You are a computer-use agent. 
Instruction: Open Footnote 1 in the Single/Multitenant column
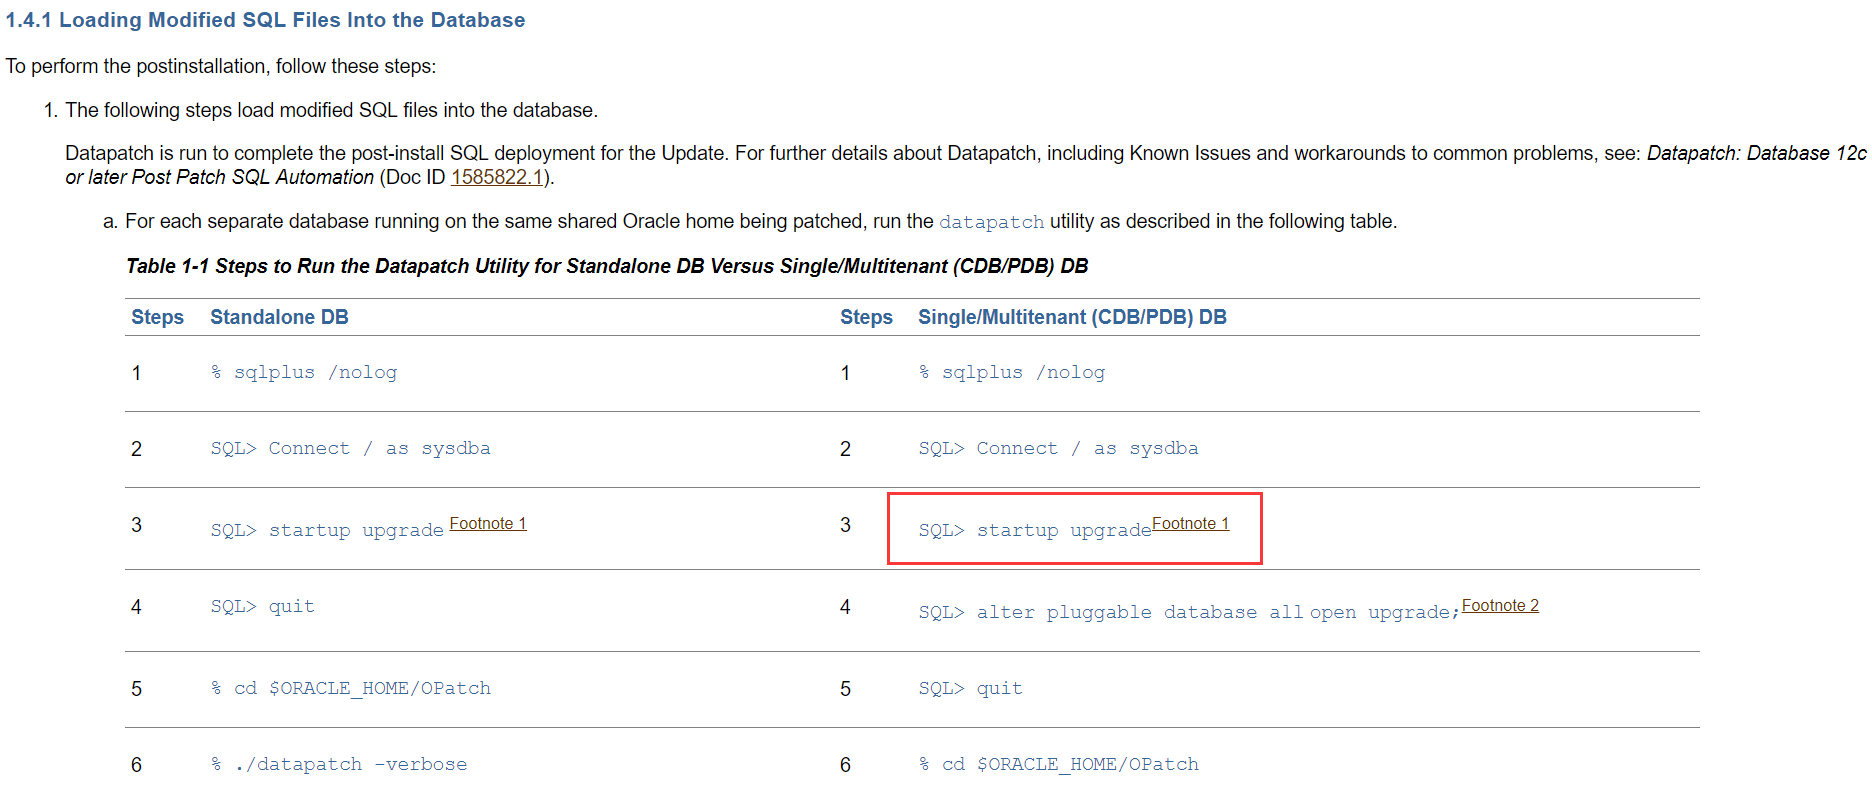(x=1190, y=523)
